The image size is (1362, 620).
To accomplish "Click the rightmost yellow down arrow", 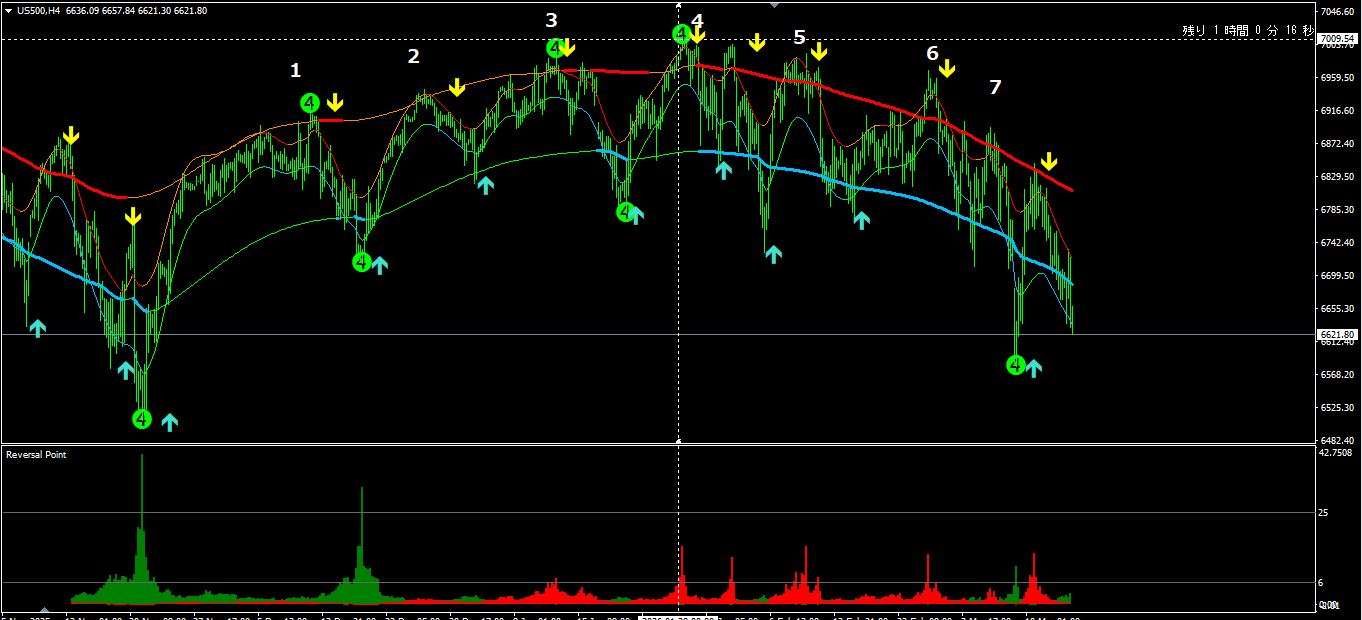I will [1048, 162].
